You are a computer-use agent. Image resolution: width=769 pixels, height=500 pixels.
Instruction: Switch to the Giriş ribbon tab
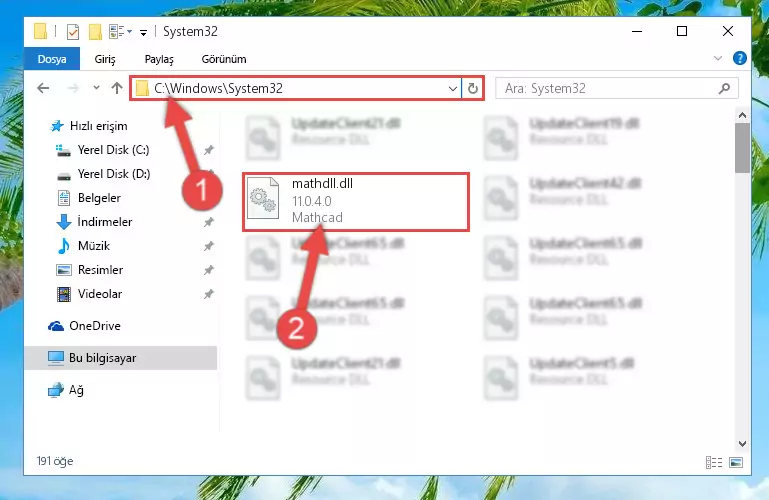coord(105,59)
